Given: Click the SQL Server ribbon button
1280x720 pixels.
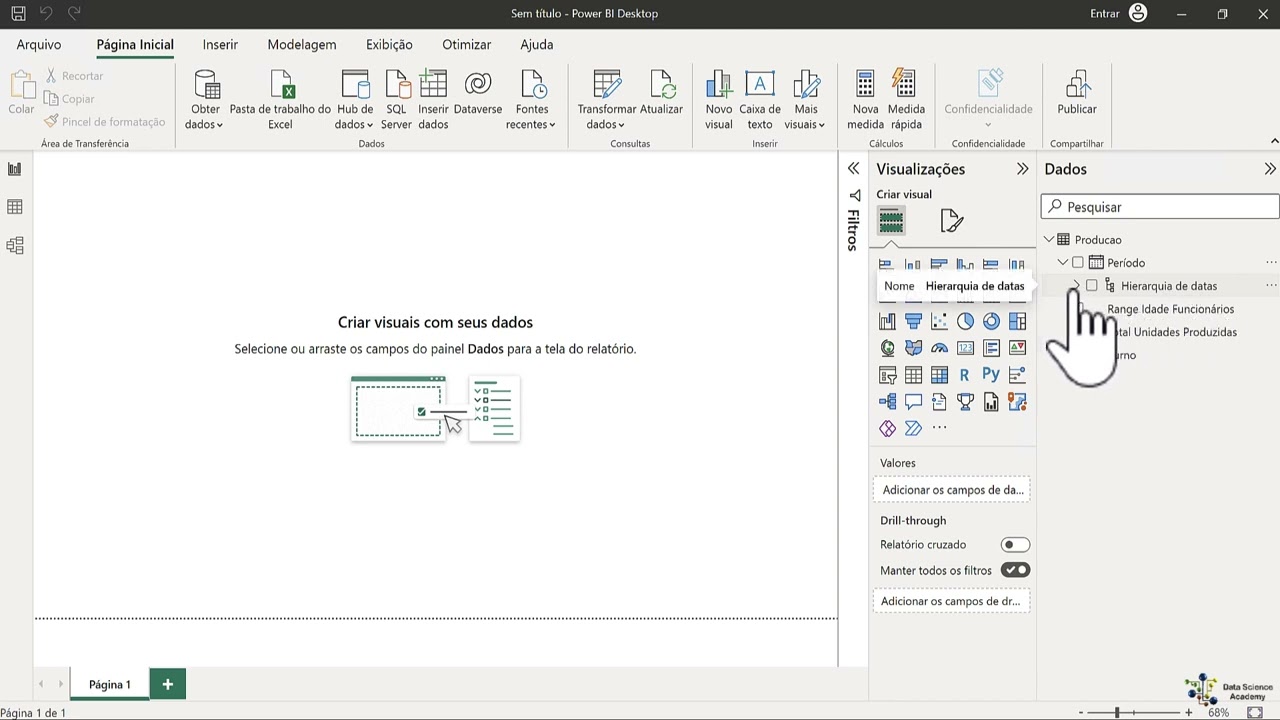Looking at the screenshot, I should [x=396, y=100].
